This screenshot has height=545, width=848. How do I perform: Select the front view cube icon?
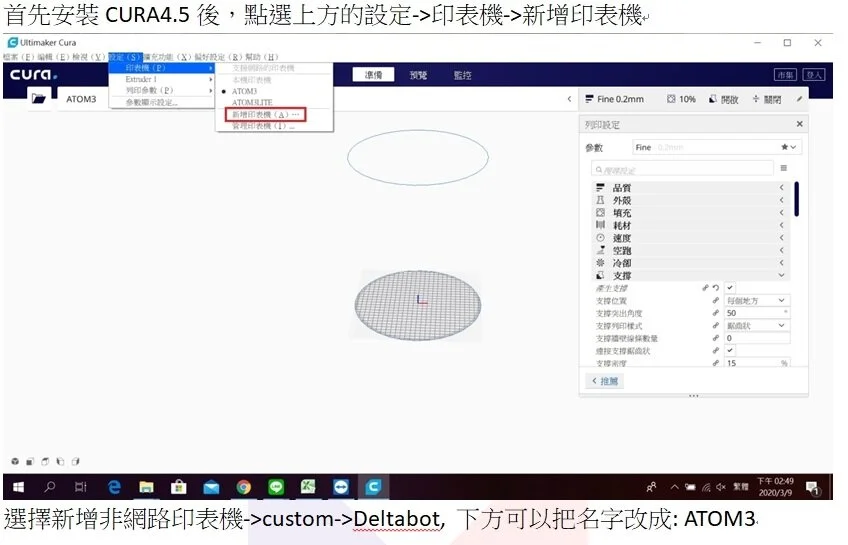30,461
